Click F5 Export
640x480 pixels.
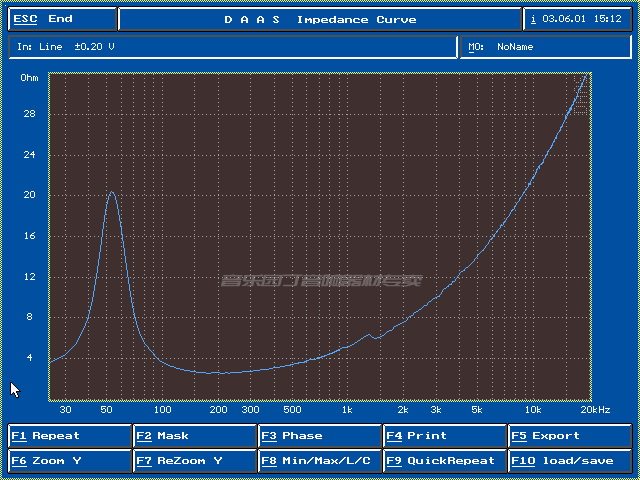(x=570, y=436)
